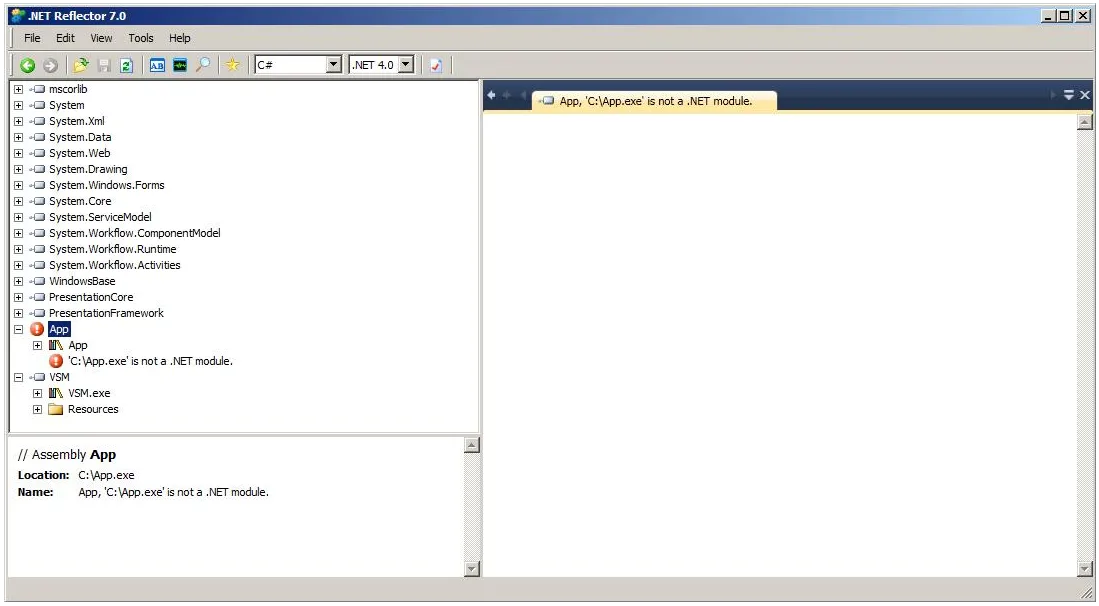Click document pane scrollbar down arrow
Viewport: 1099px width, 606px height.
click(1085, 569)
